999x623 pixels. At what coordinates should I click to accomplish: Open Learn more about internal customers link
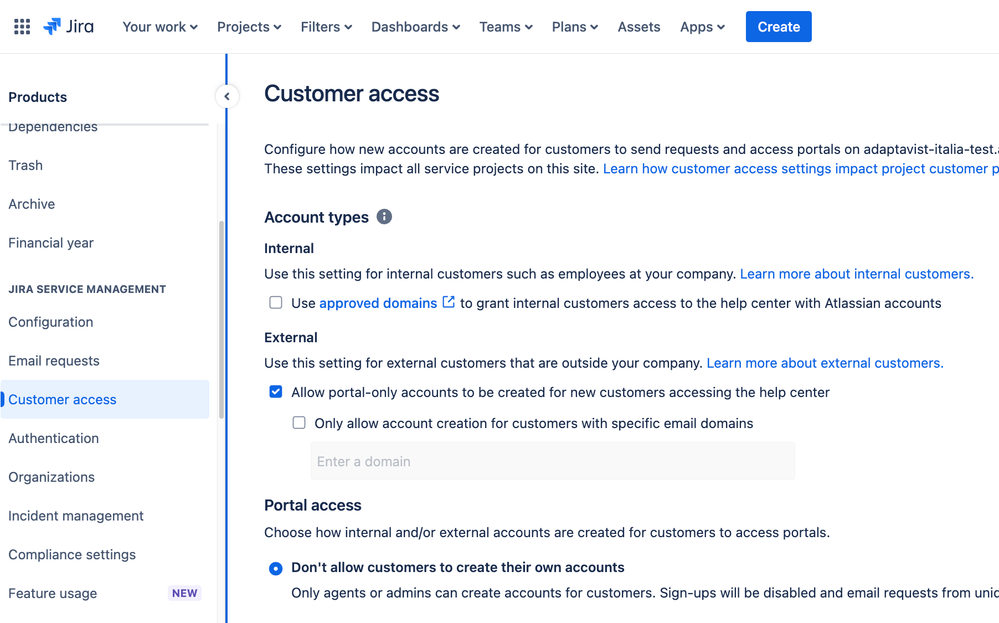point(856,274)
